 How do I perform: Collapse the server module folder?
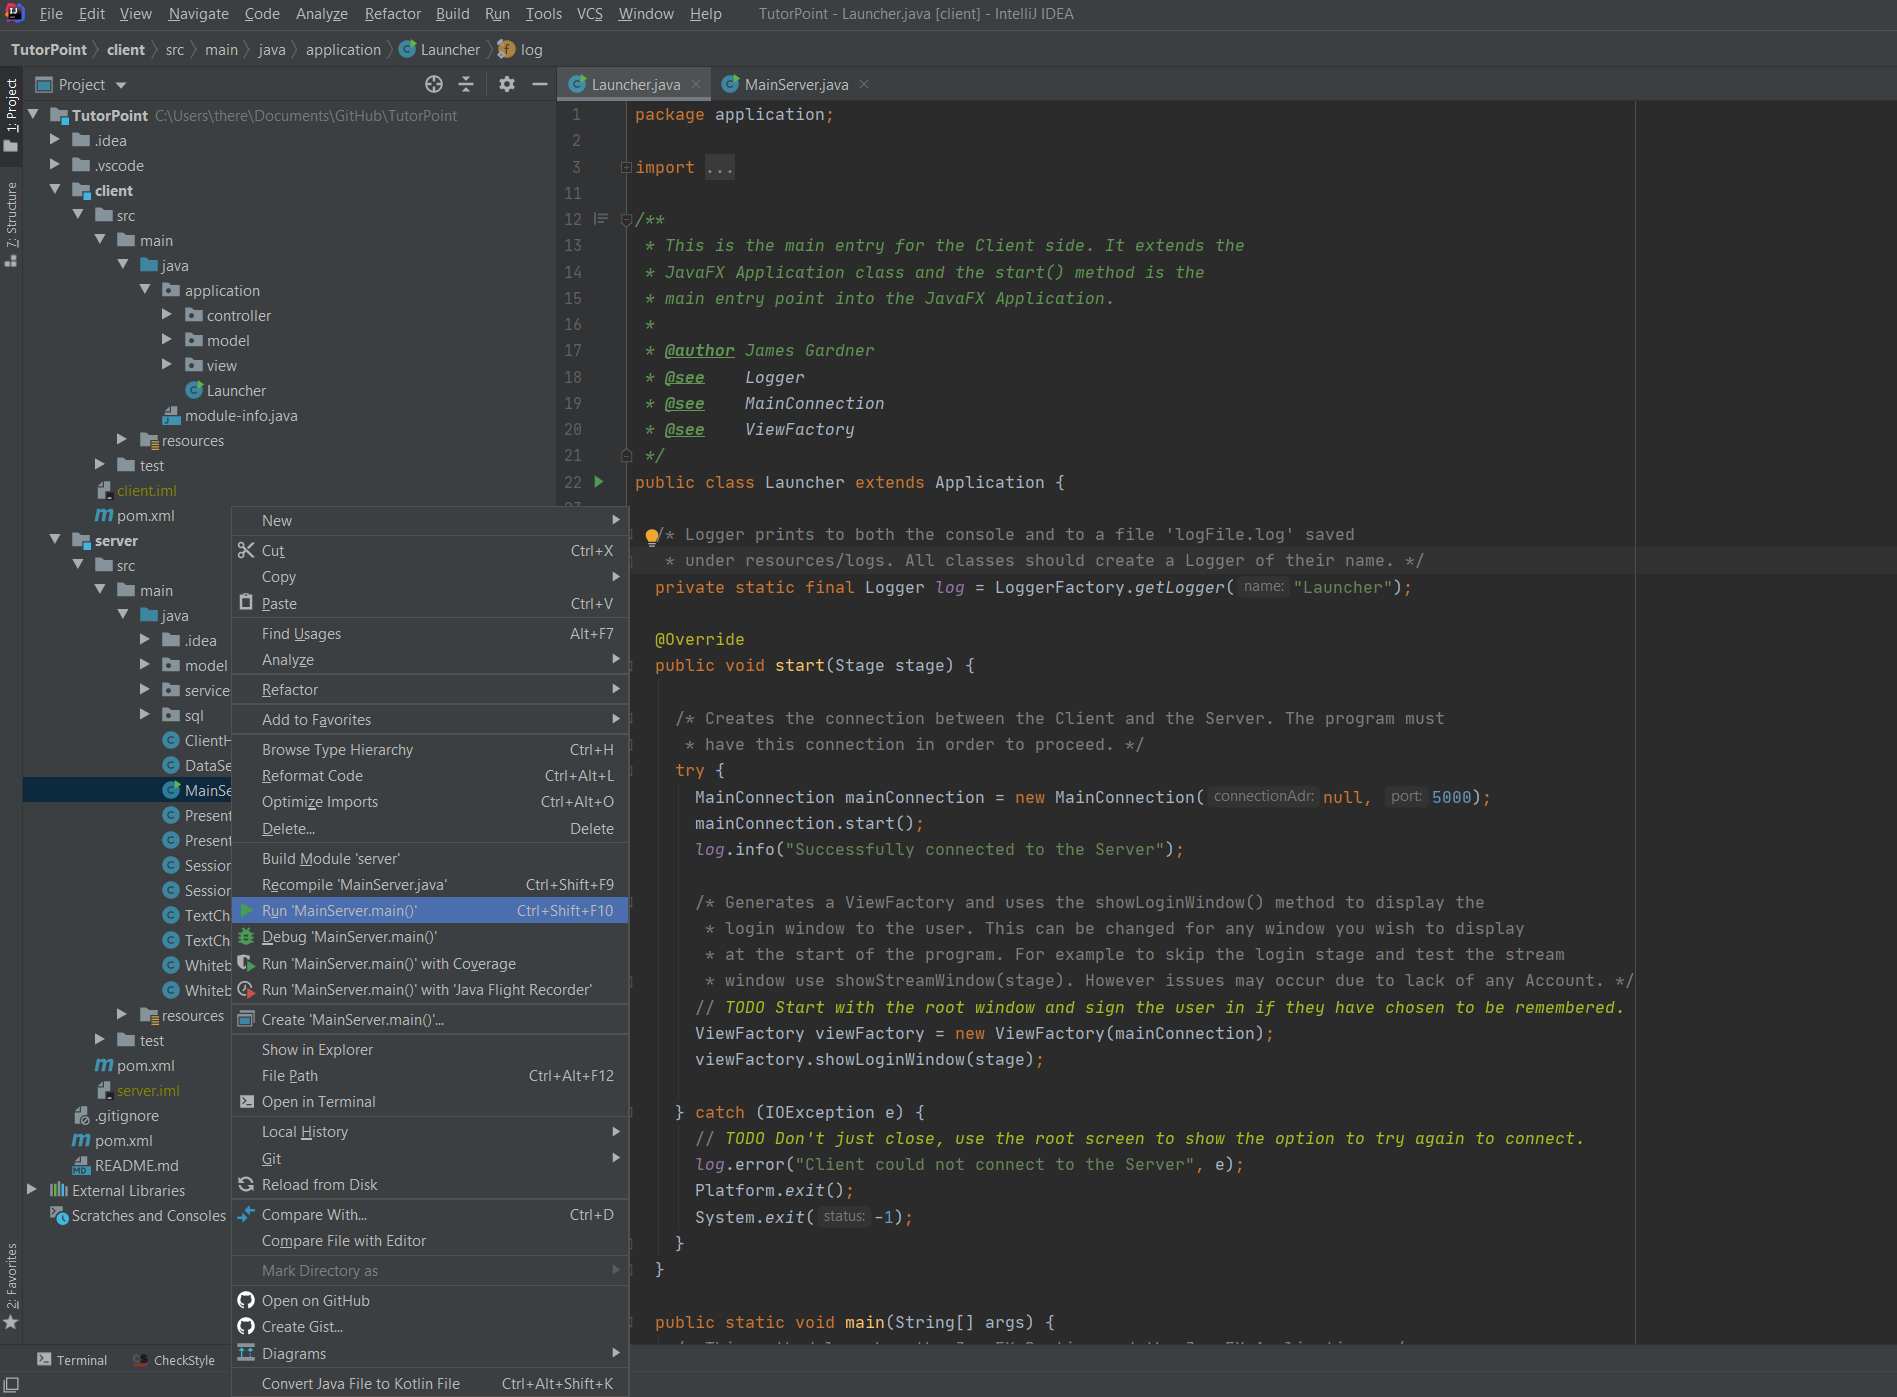coord(56,540)
